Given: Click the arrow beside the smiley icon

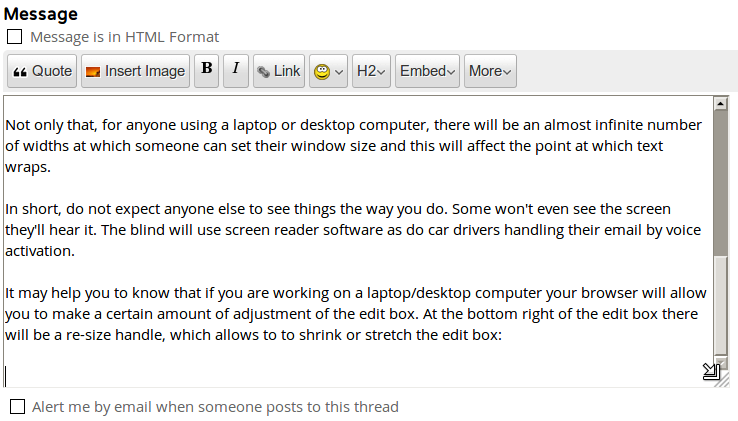Looking at the screenshot, I should pos(339,72).
